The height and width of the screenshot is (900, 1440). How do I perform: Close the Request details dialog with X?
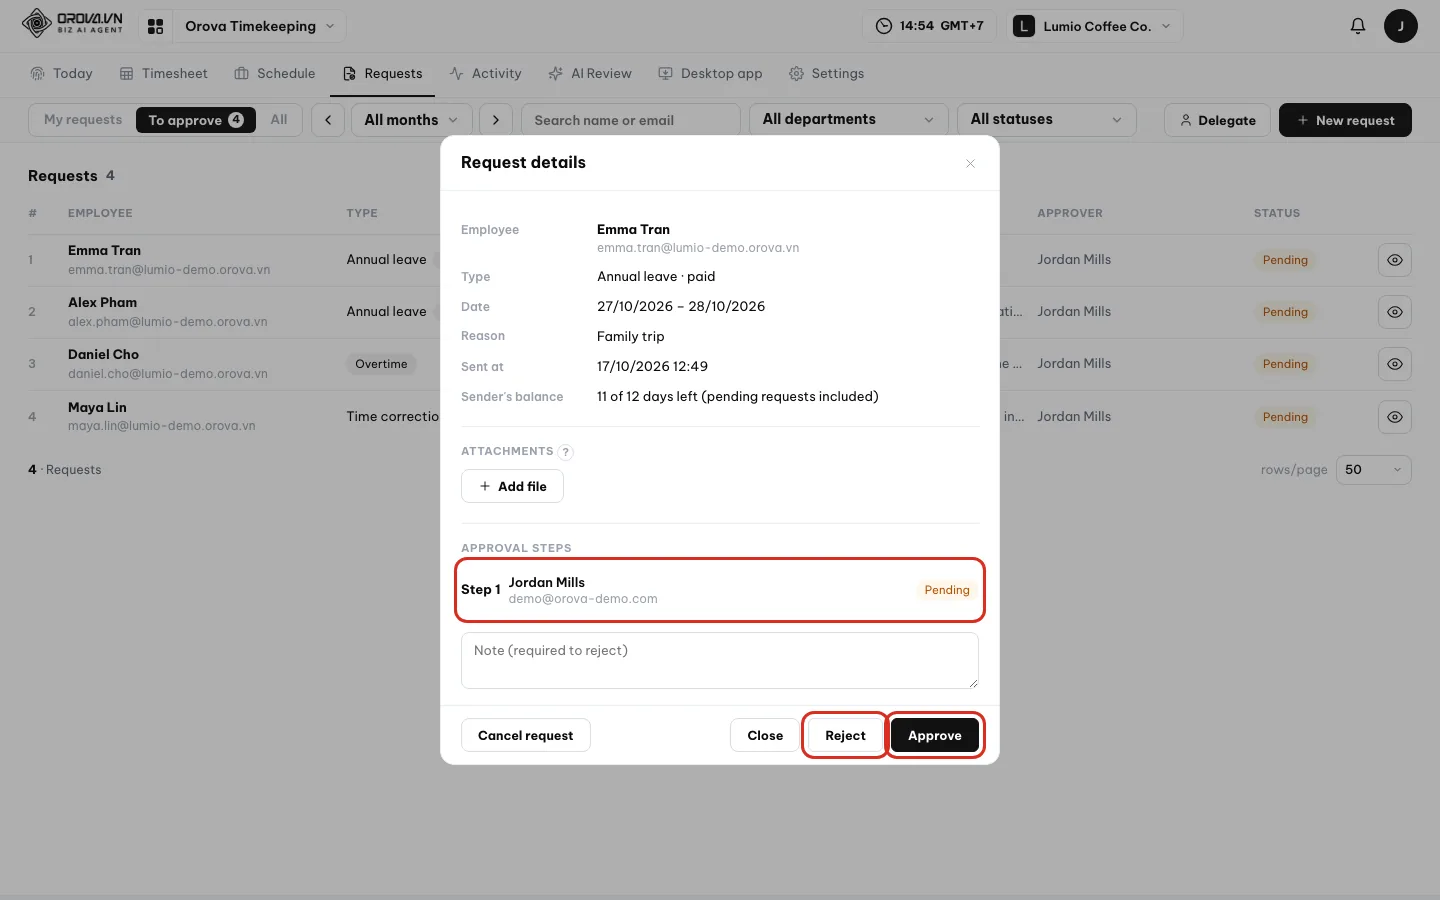(970, 163)
